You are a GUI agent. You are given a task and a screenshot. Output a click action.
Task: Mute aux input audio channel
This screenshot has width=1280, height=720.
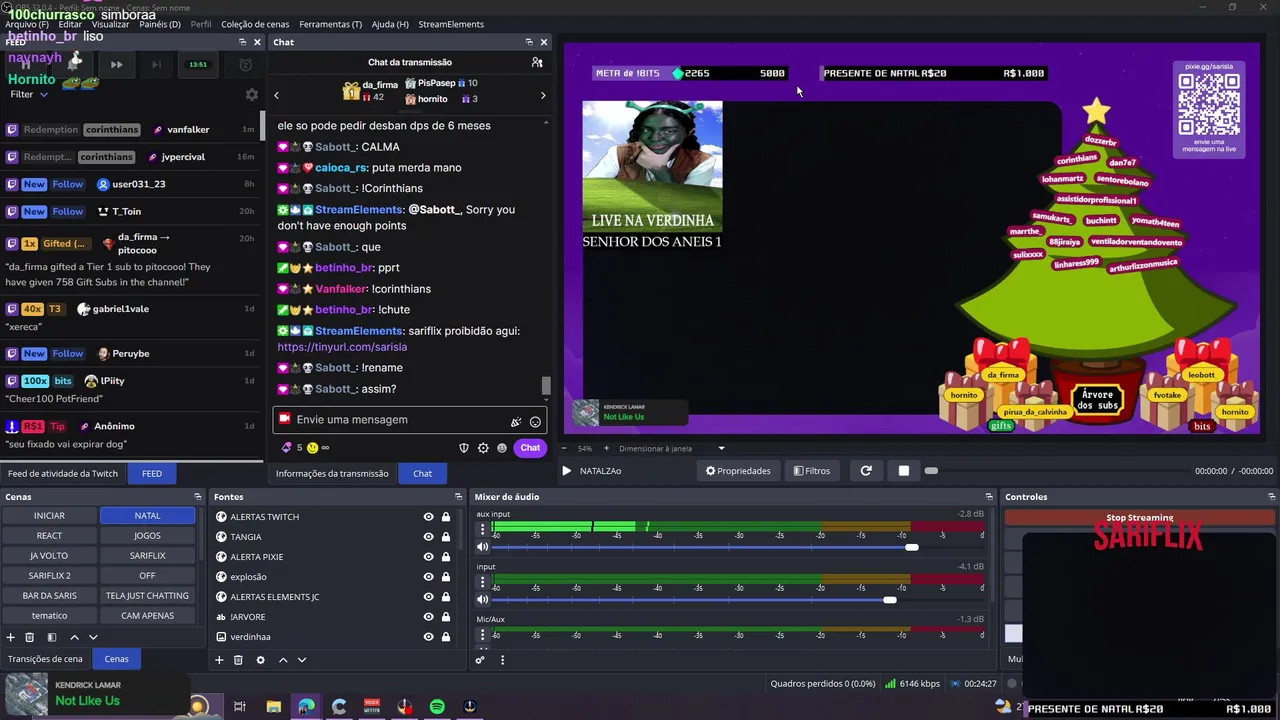tap(482, 547)
